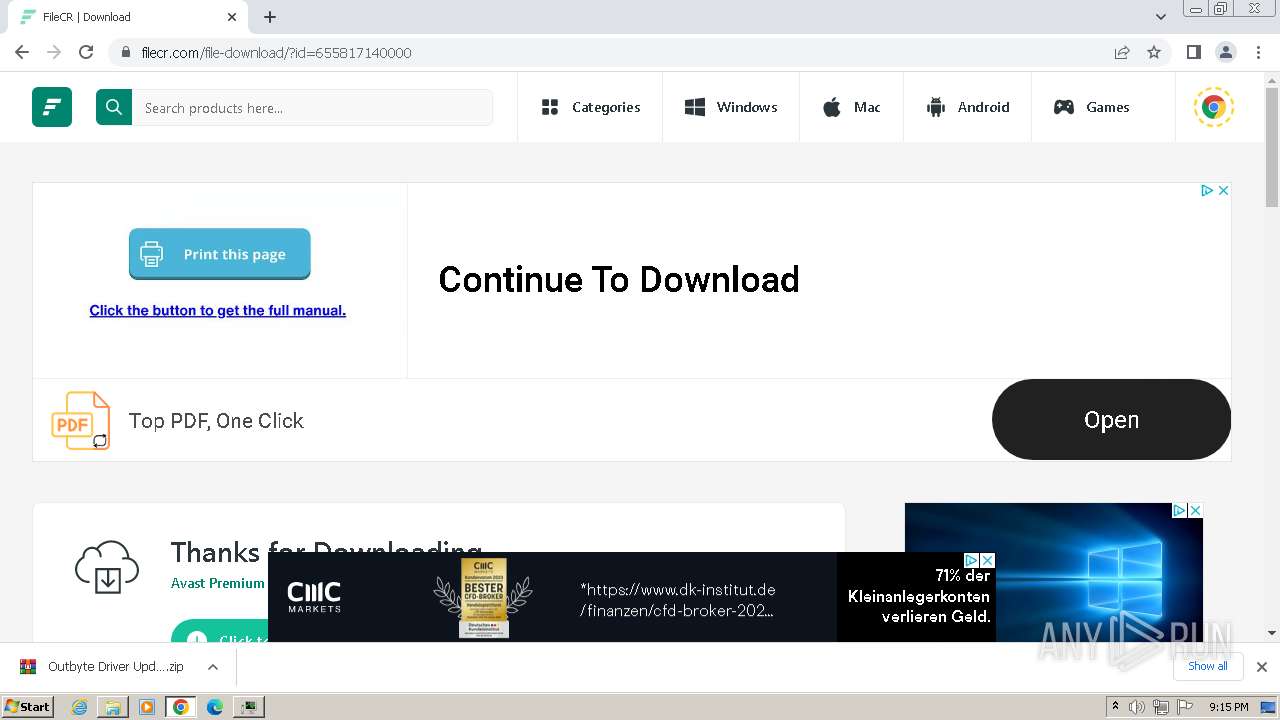Focus the Search products field
This screenshot has height=720, width=1280.
(x=312, y=107)
